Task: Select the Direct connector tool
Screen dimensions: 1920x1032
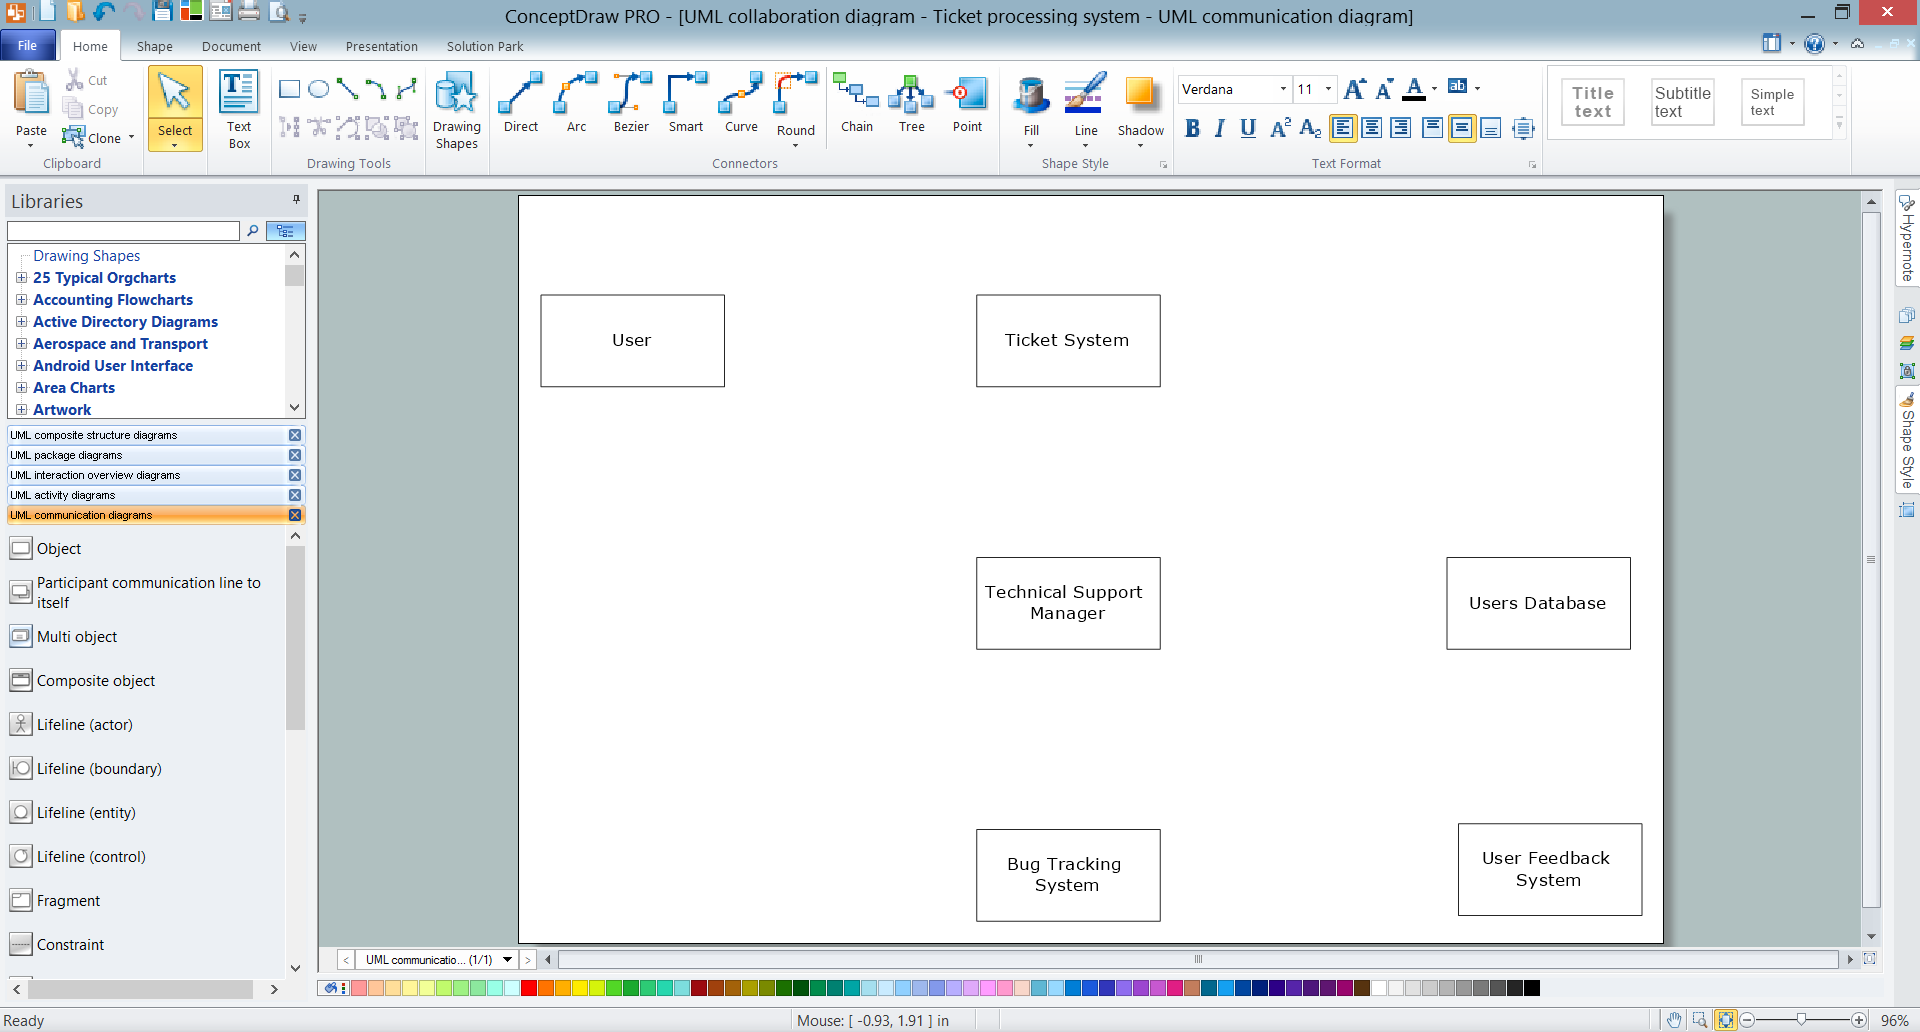Action: click(x=521, y=103)
